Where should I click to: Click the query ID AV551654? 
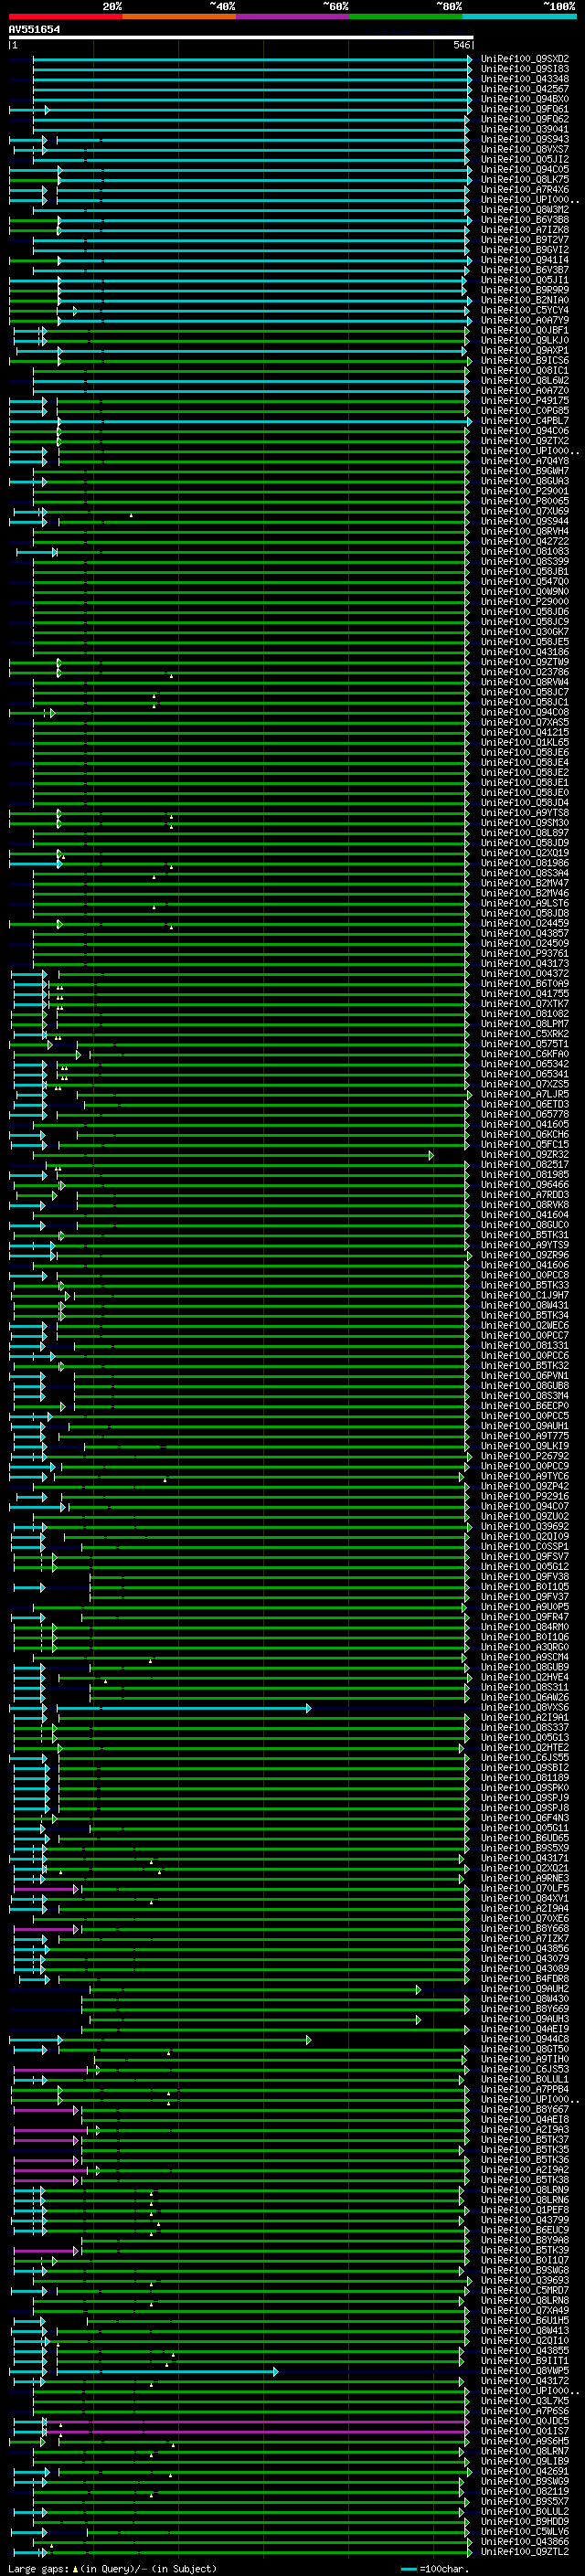pyautogui.click(x=34, y=30)
